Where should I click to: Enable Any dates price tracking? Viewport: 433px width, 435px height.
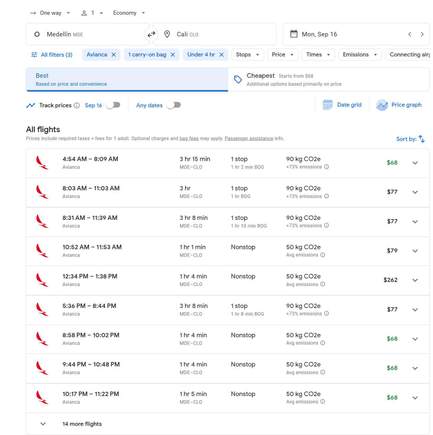(174, 105)
